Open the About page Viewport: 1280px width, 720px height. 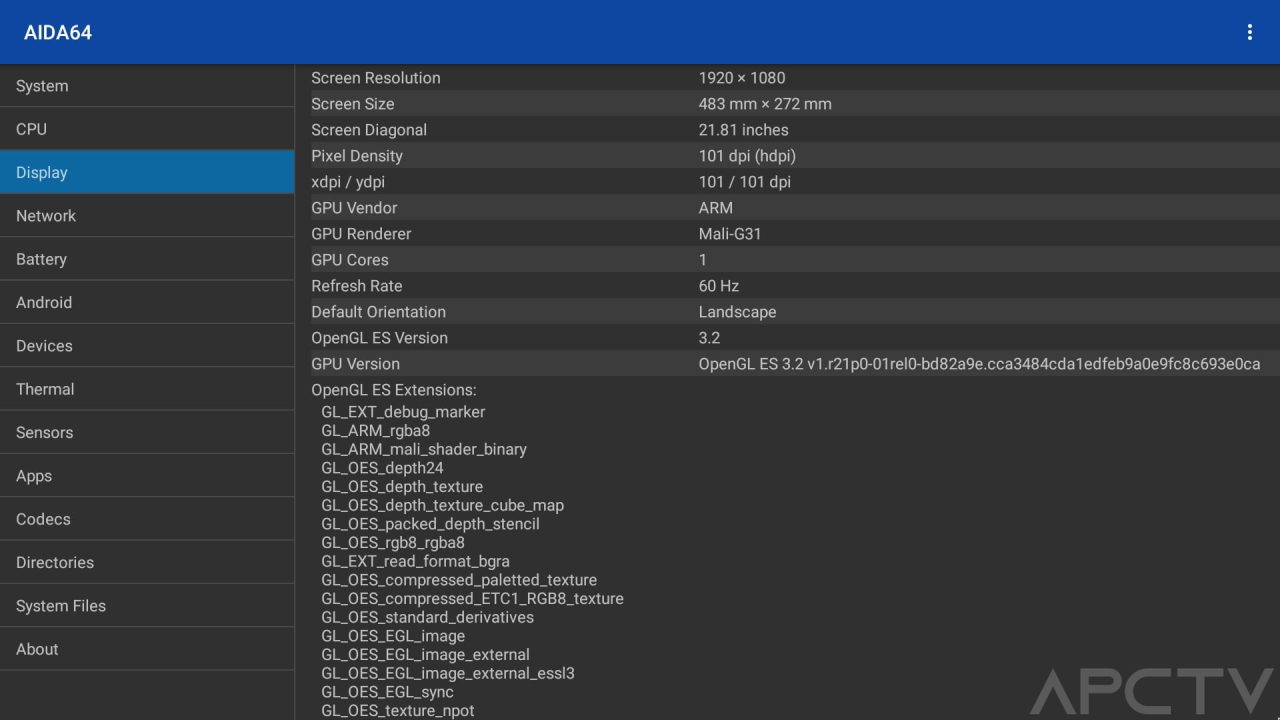tap(147, 649)
